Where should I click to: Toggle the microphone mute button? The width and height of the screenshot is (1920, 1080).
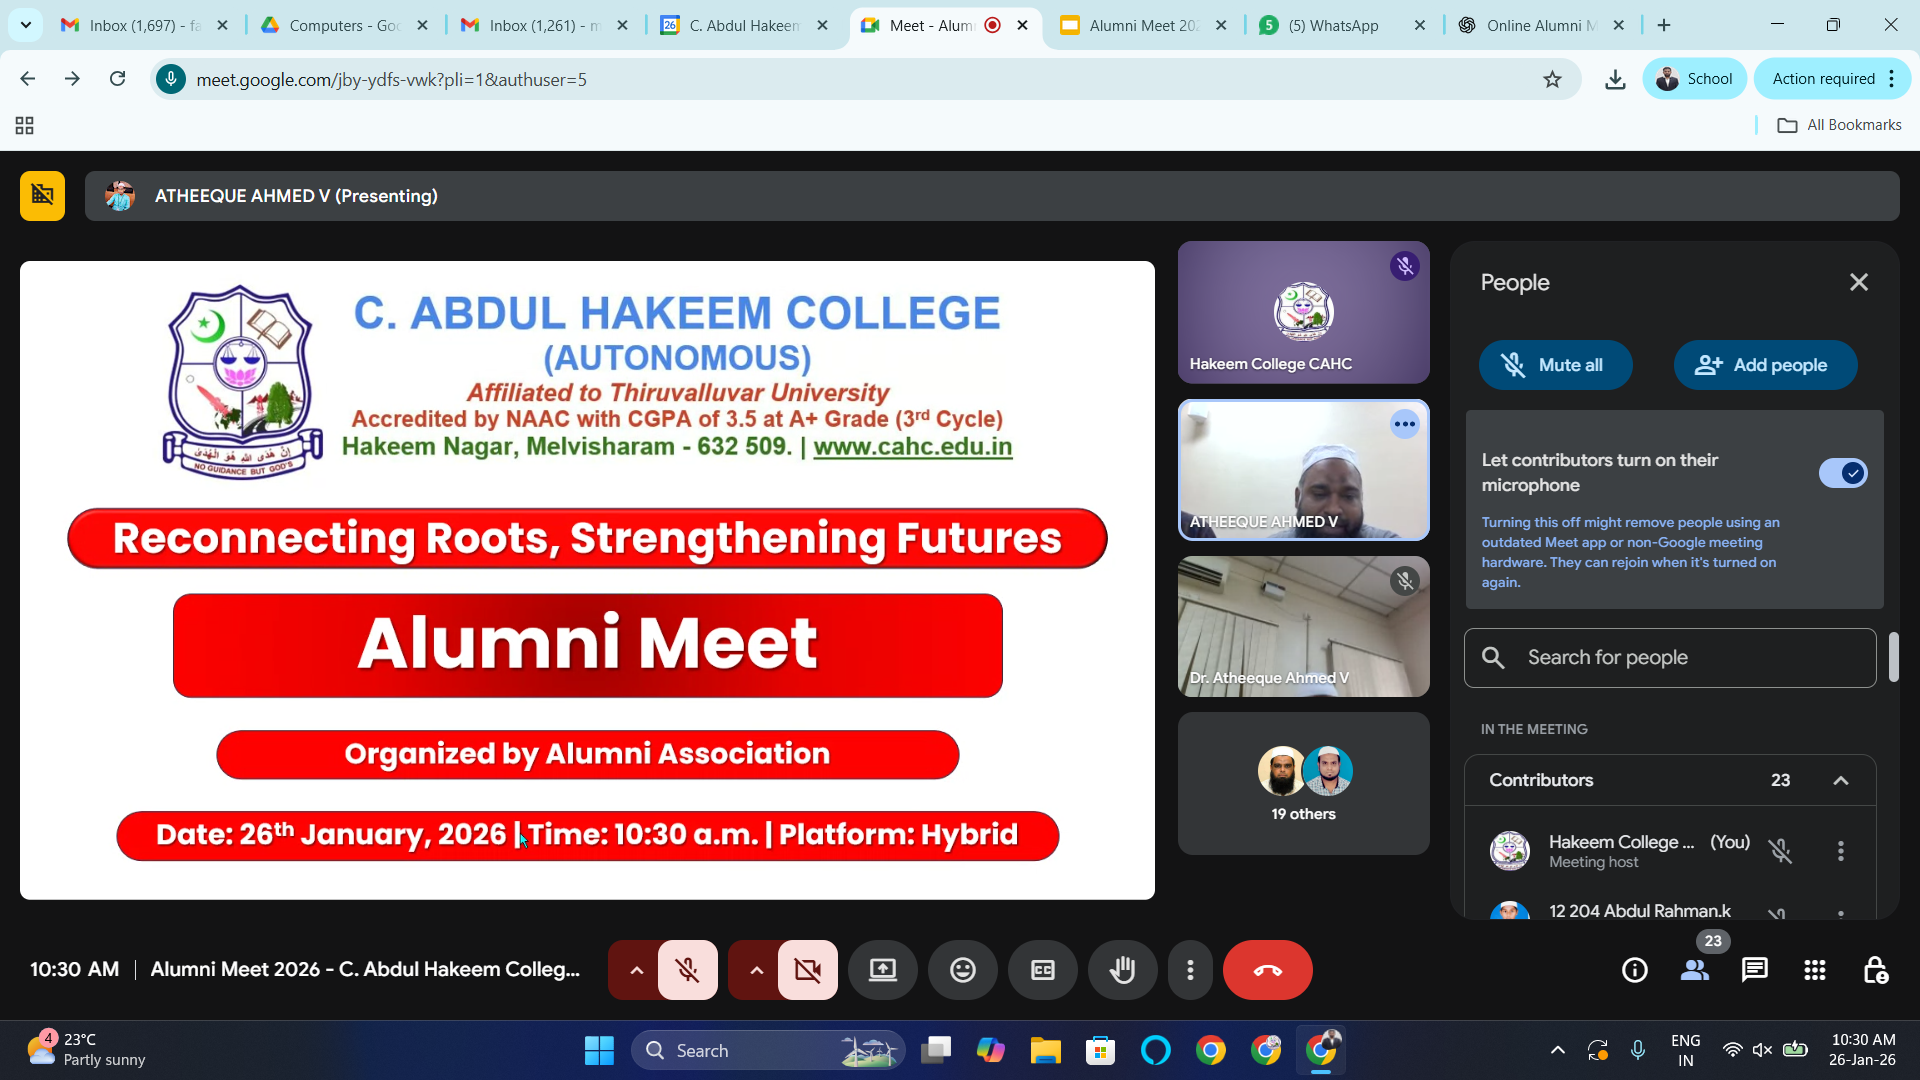tap(687, 970)
